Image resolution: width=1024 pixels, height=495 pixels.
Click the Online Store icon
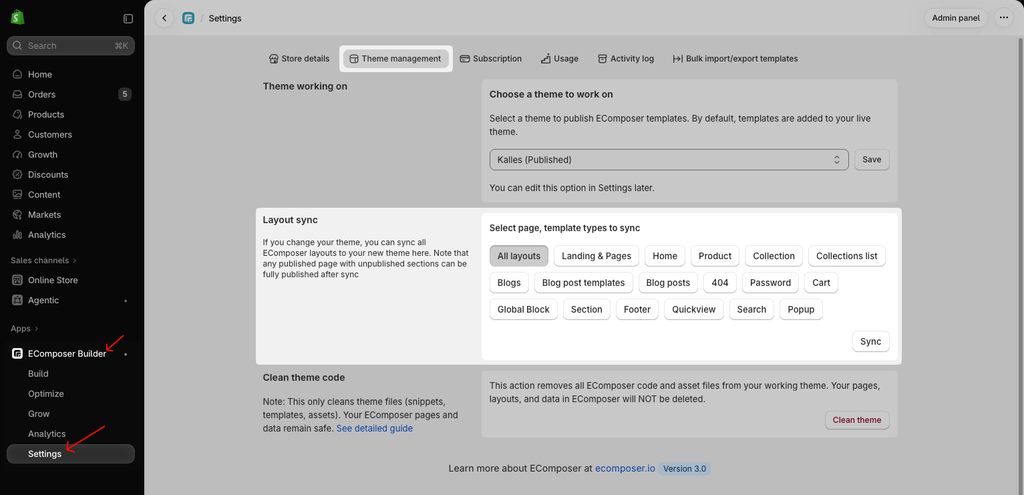point(18,280)
